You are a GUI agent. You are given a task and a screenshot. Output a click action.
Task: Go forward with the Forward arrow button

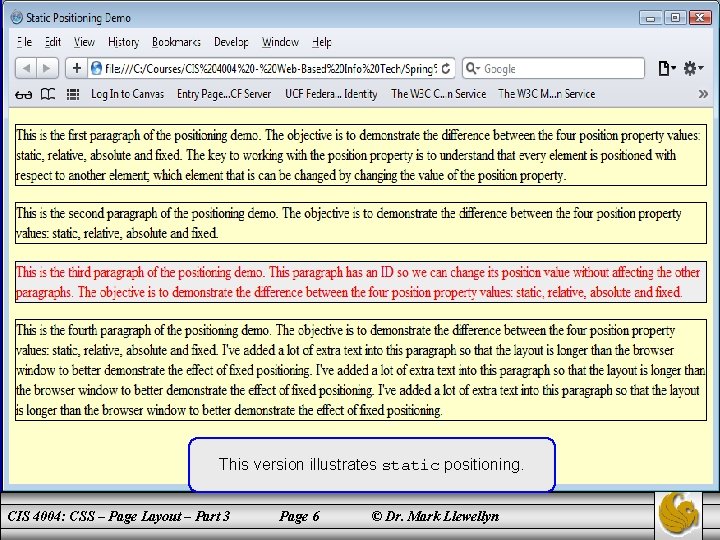[x=47, y=68]
